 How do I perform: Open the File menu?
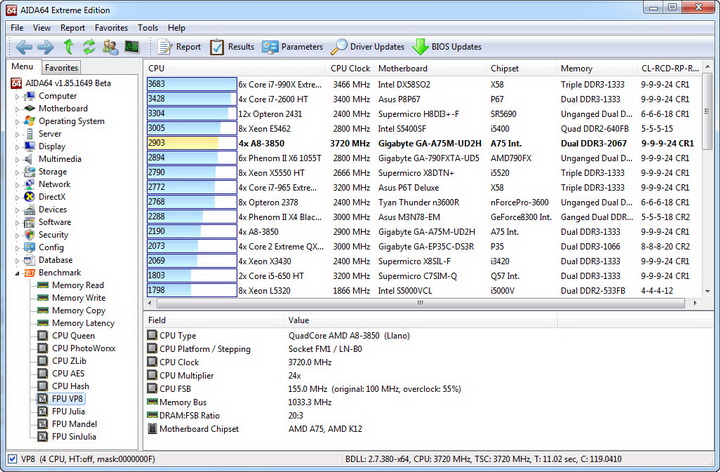[17, 28]
